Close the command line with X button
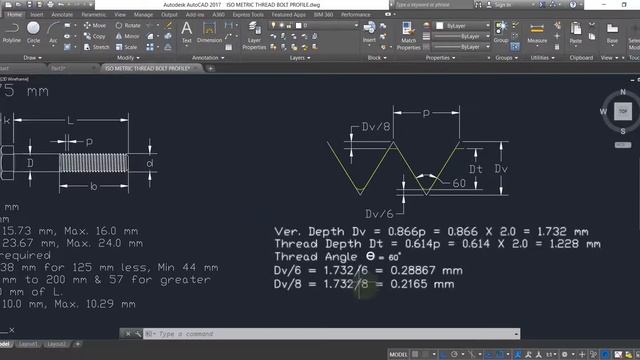The image size is (640, 360). [128, 334]
